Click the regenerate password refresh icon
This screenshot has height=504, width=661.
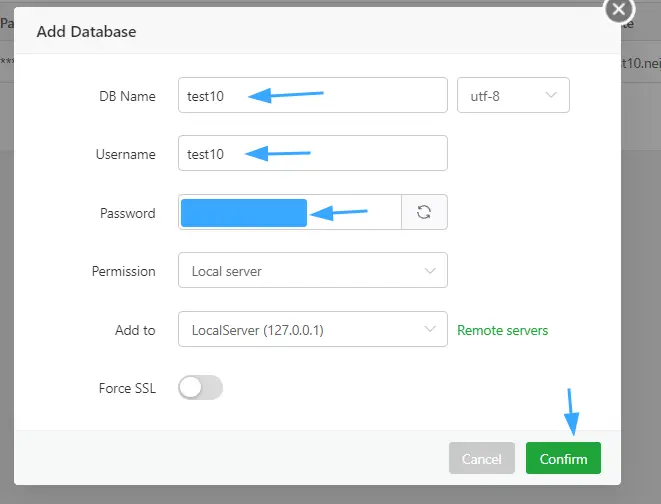click(424, 212)
